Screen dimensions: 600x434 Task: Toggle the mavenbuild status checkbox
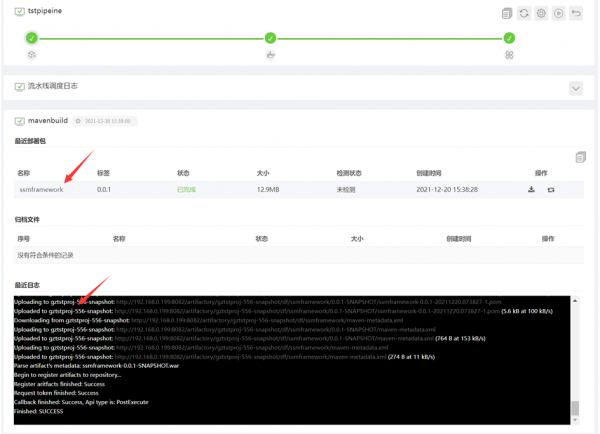click(20, 121)
